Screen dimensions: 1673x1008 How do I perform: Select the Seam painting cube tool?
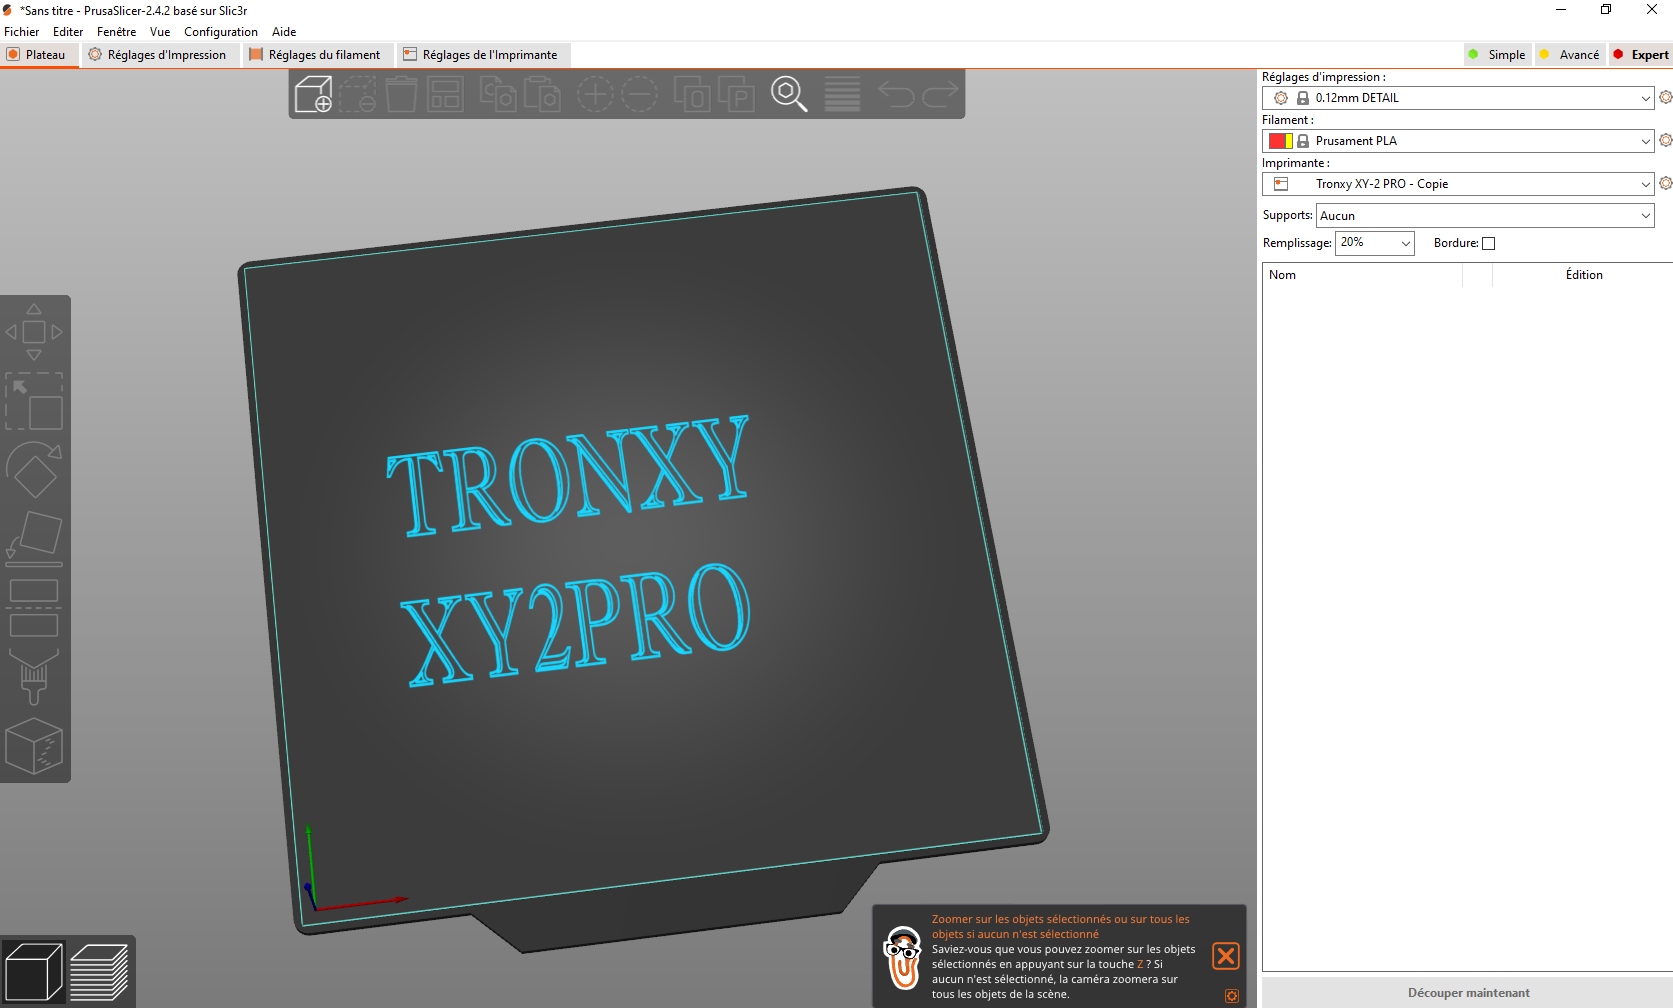34,746
